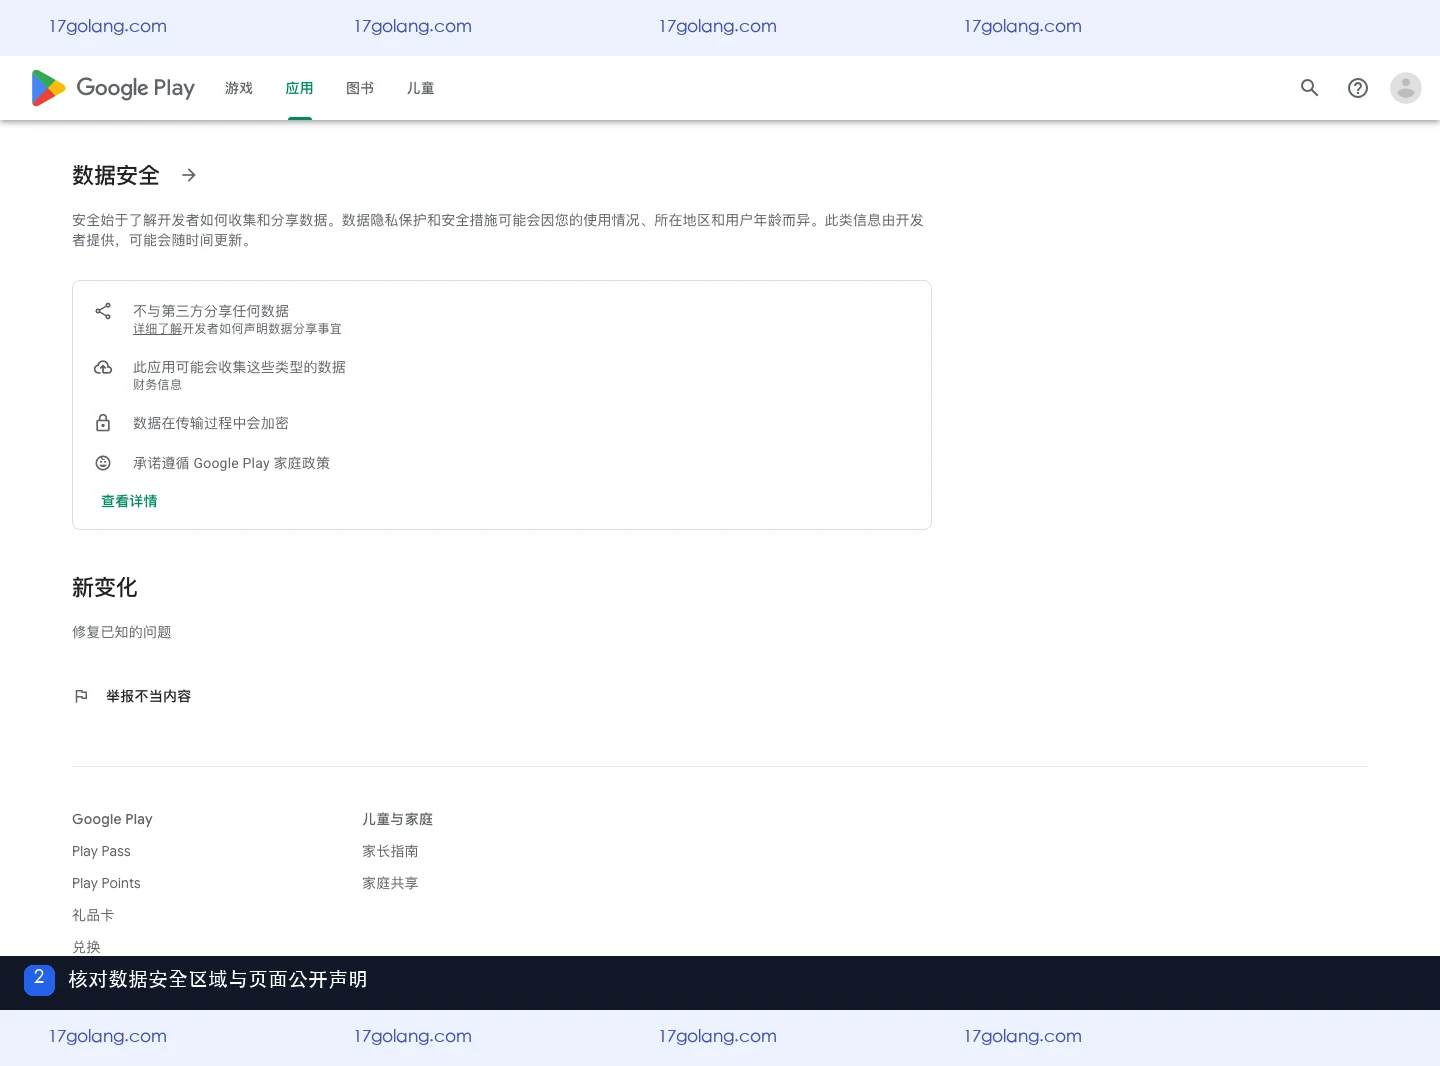The width and height of the screenshot is (1440, 1066).
Task: Click 查看详情 in data safety card
Action: point(129,501)
